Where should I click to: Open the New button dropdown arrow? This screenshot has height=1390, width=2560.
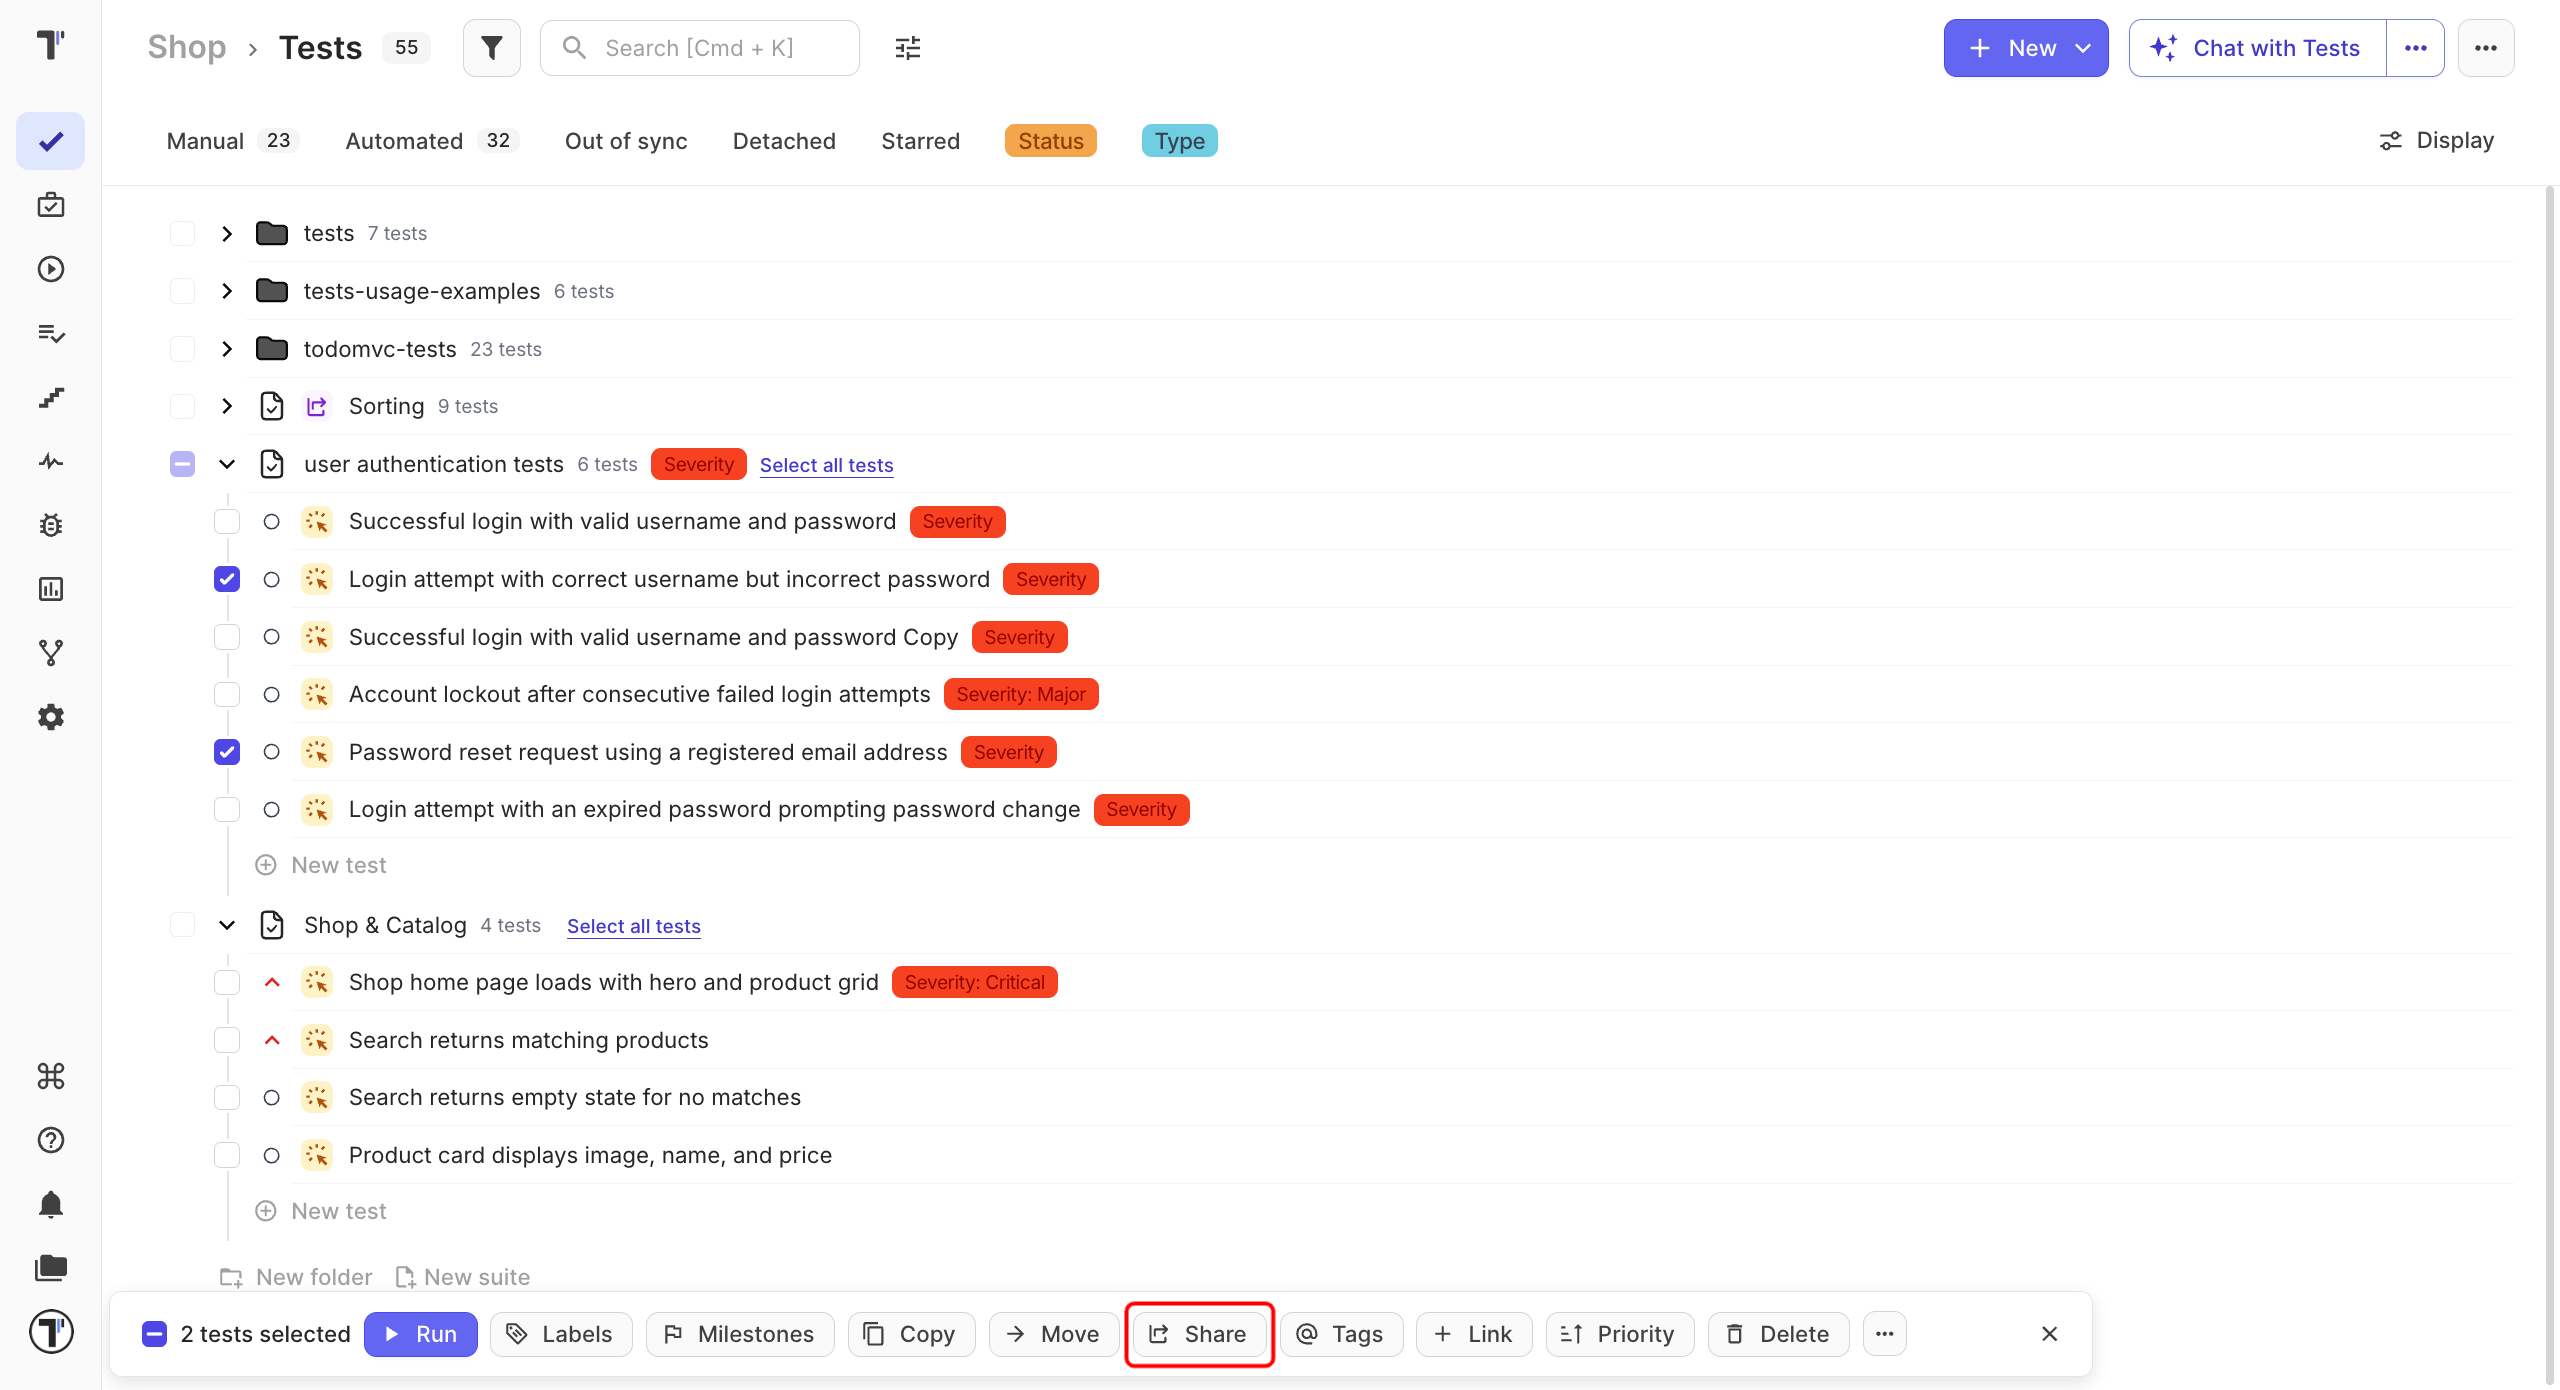pos(2084,48)
